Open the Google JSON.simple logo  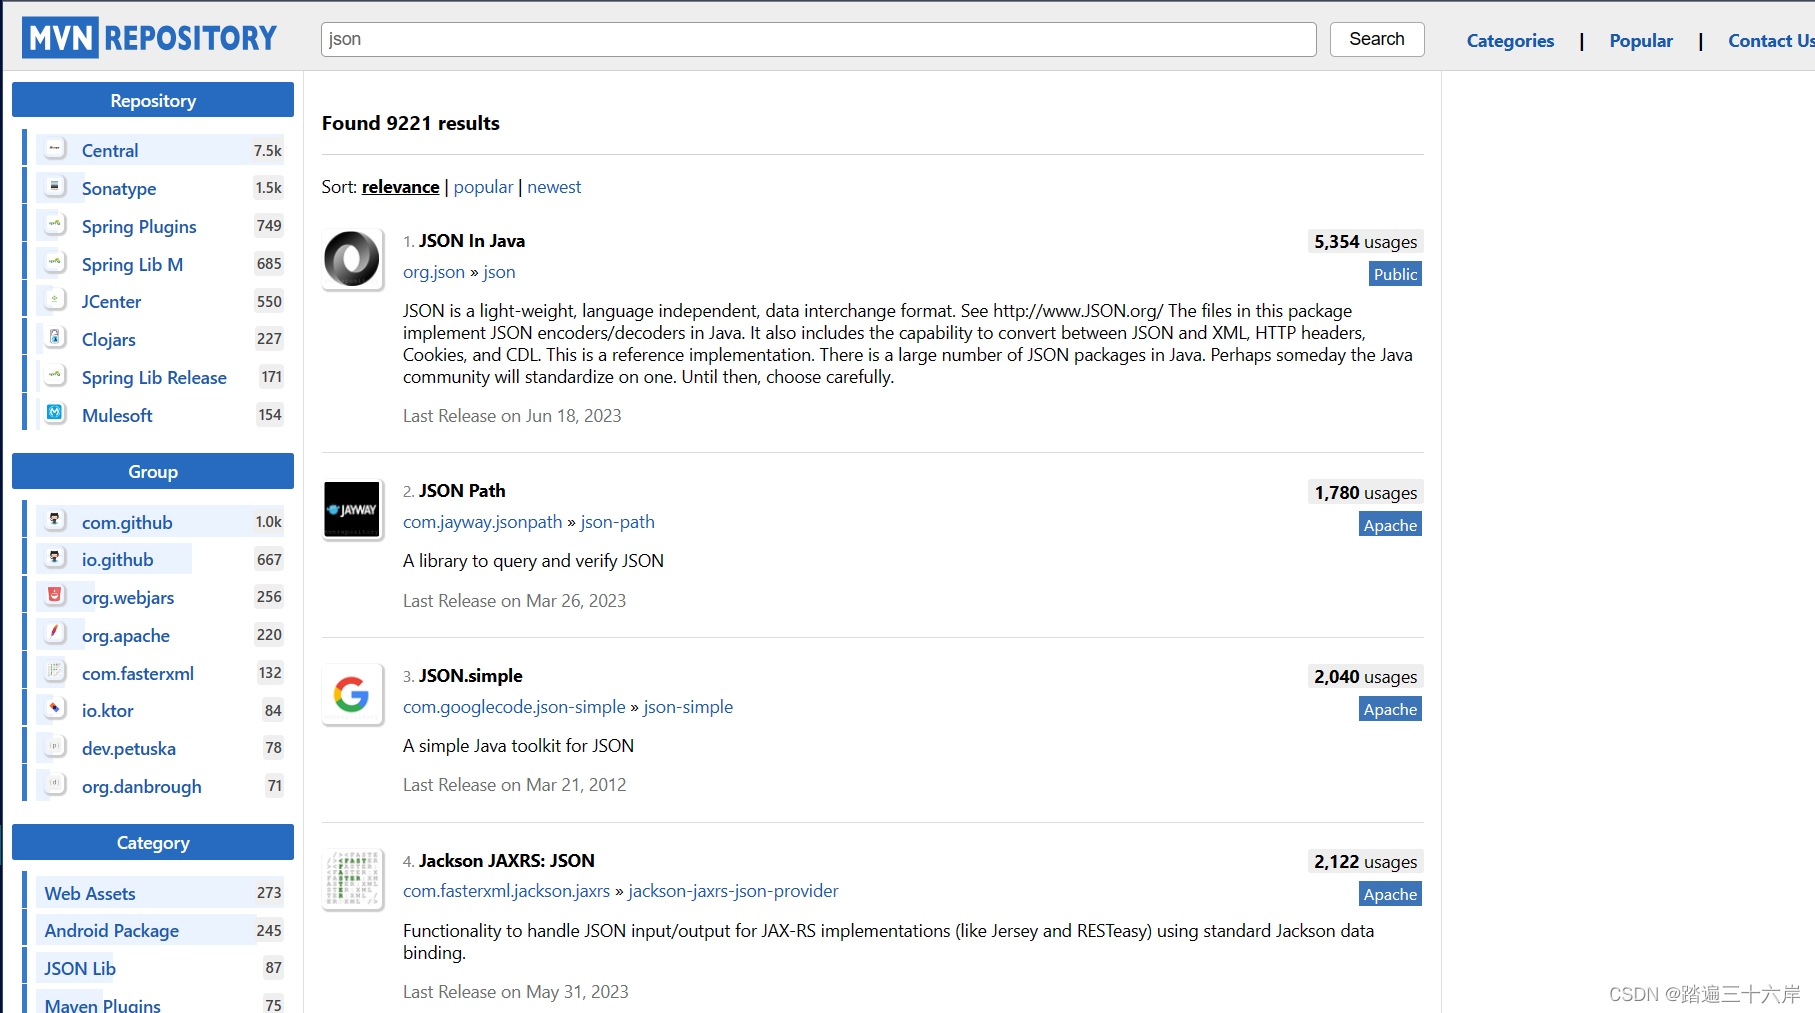click(352, 694)
